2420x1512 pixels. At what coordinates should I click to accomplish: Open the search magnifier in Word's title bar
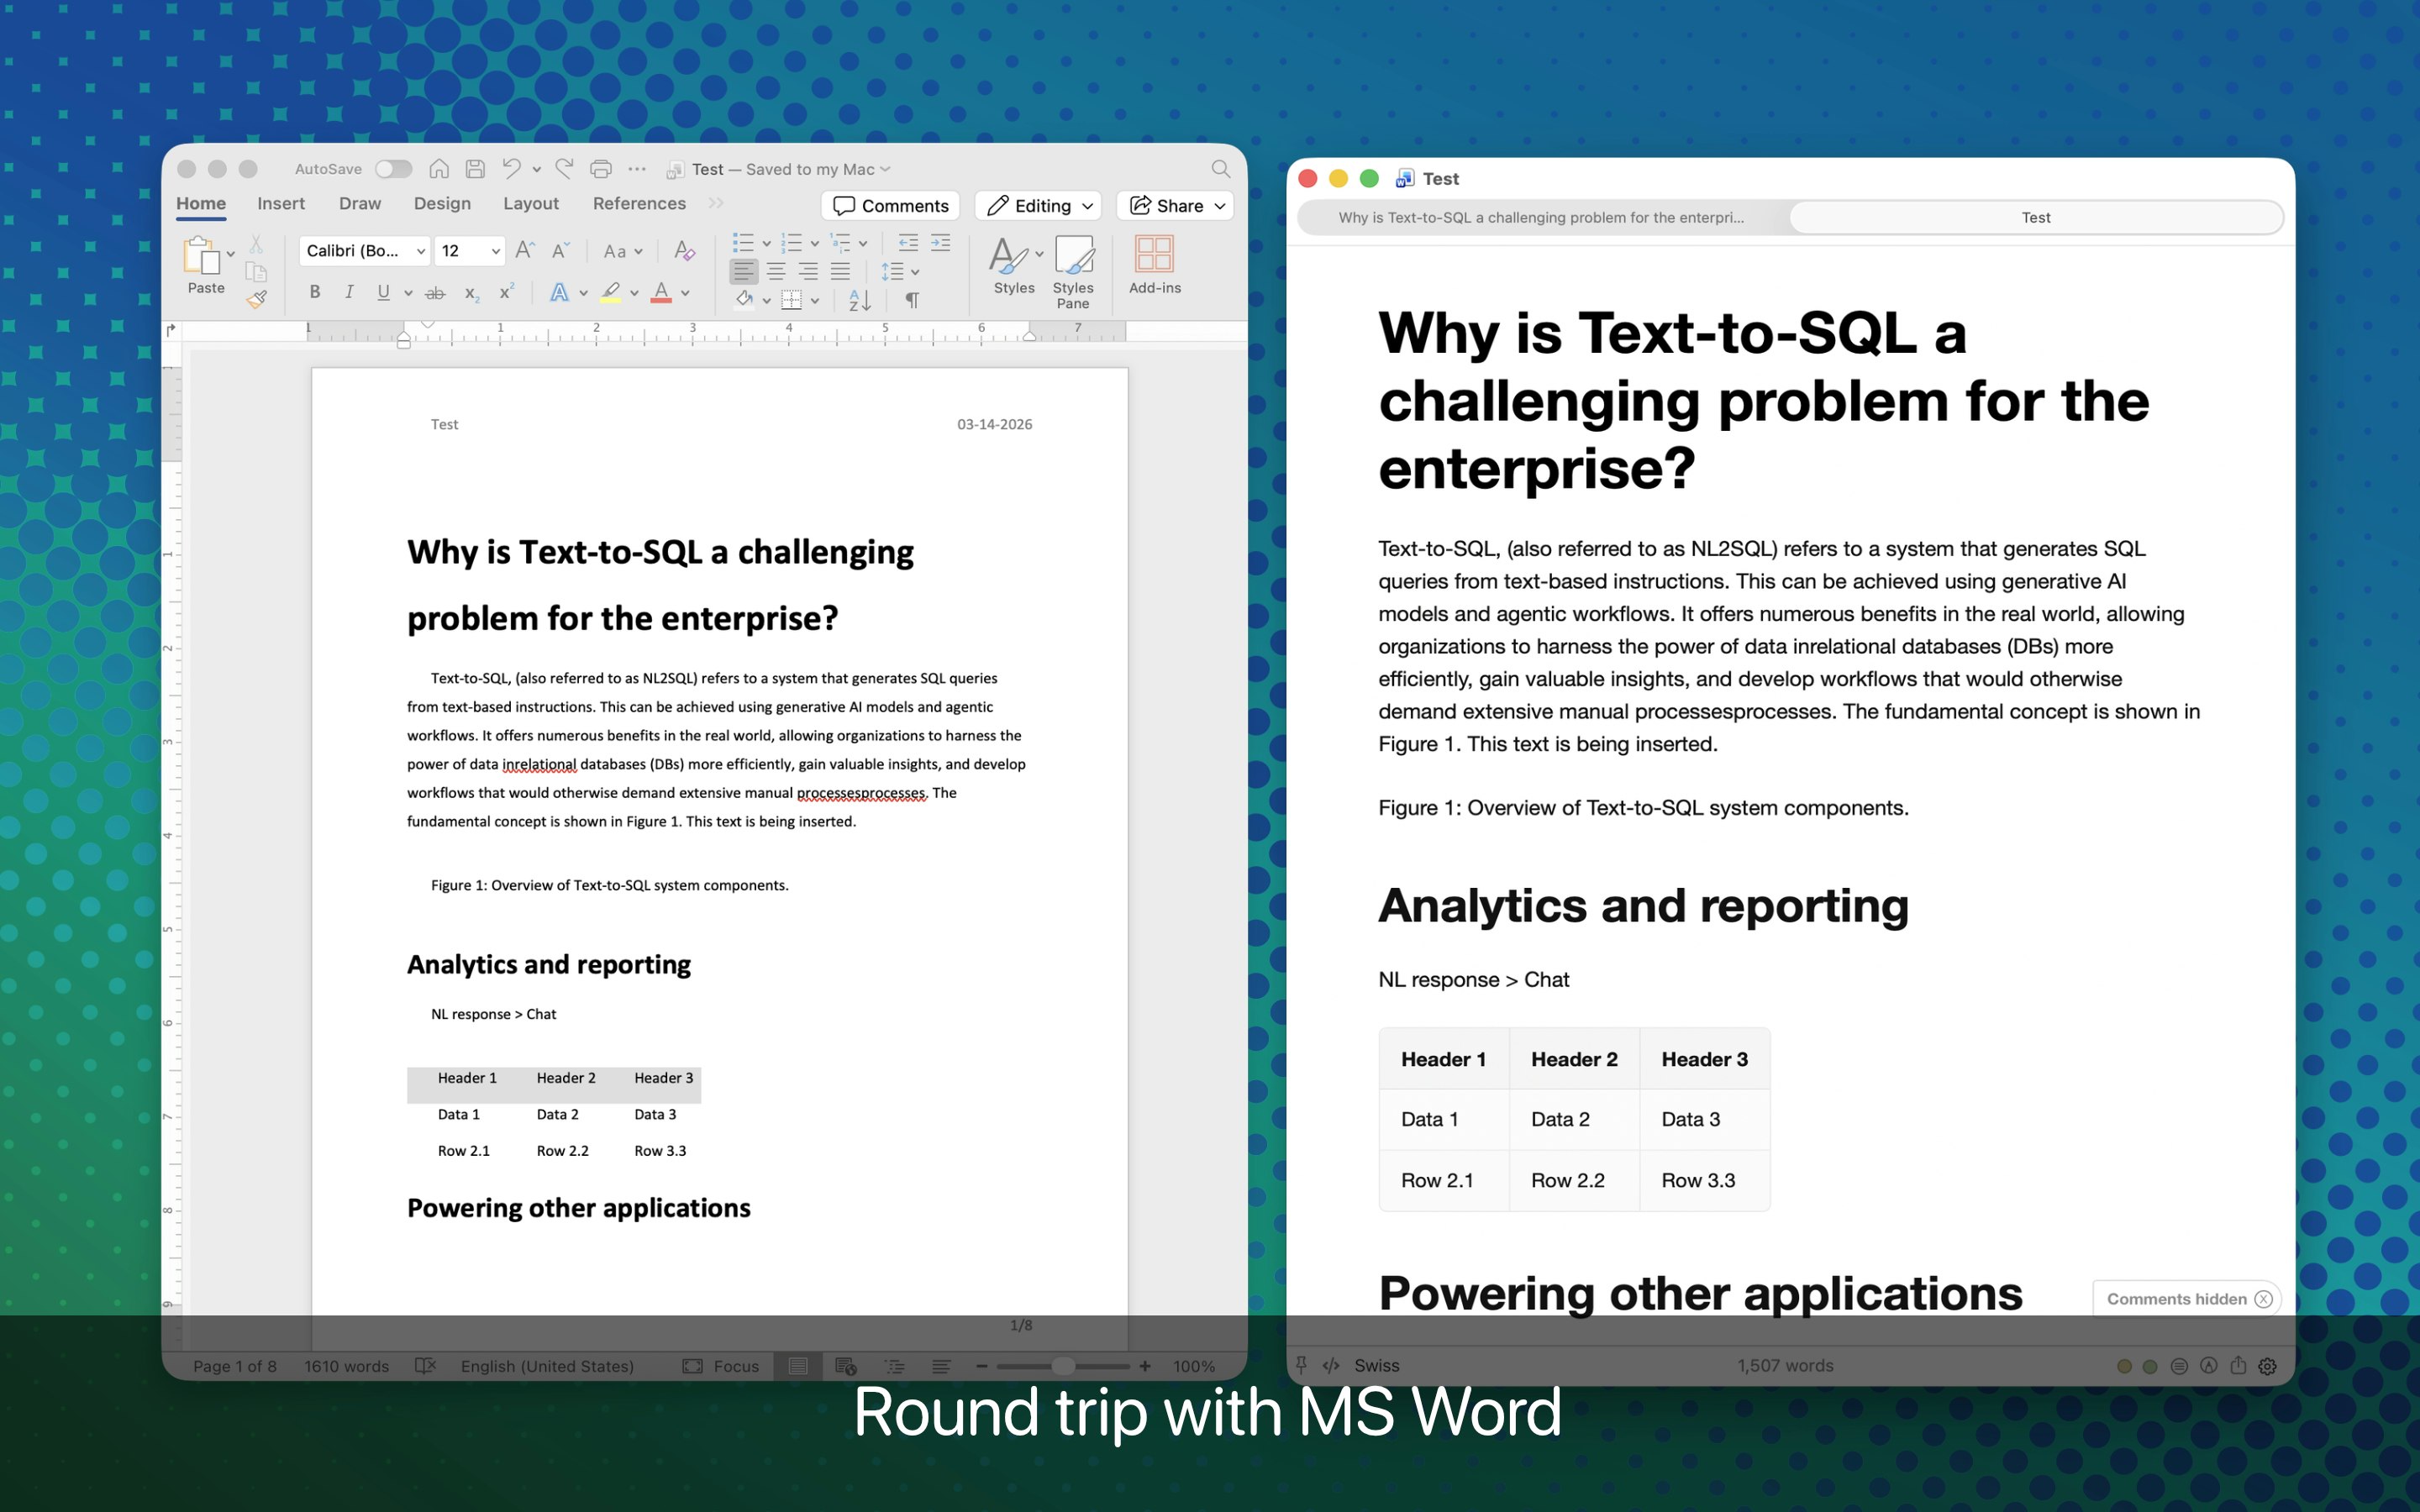[1220, 169]
